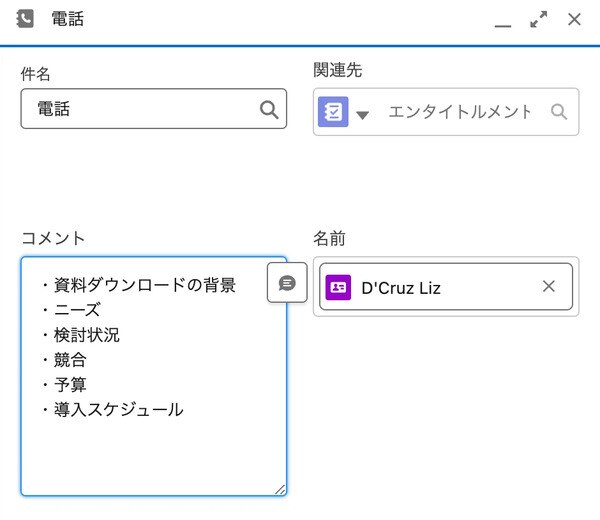Viewport: 600px width, 520px height.
Task: Click the entitlement object icon in 関連先
Action: pos(333,112)
